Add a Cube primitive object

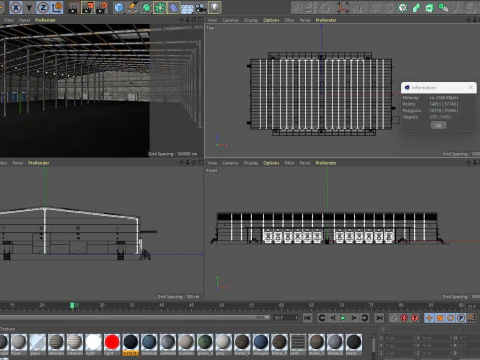pyautogui.click(x=119, y=7)
